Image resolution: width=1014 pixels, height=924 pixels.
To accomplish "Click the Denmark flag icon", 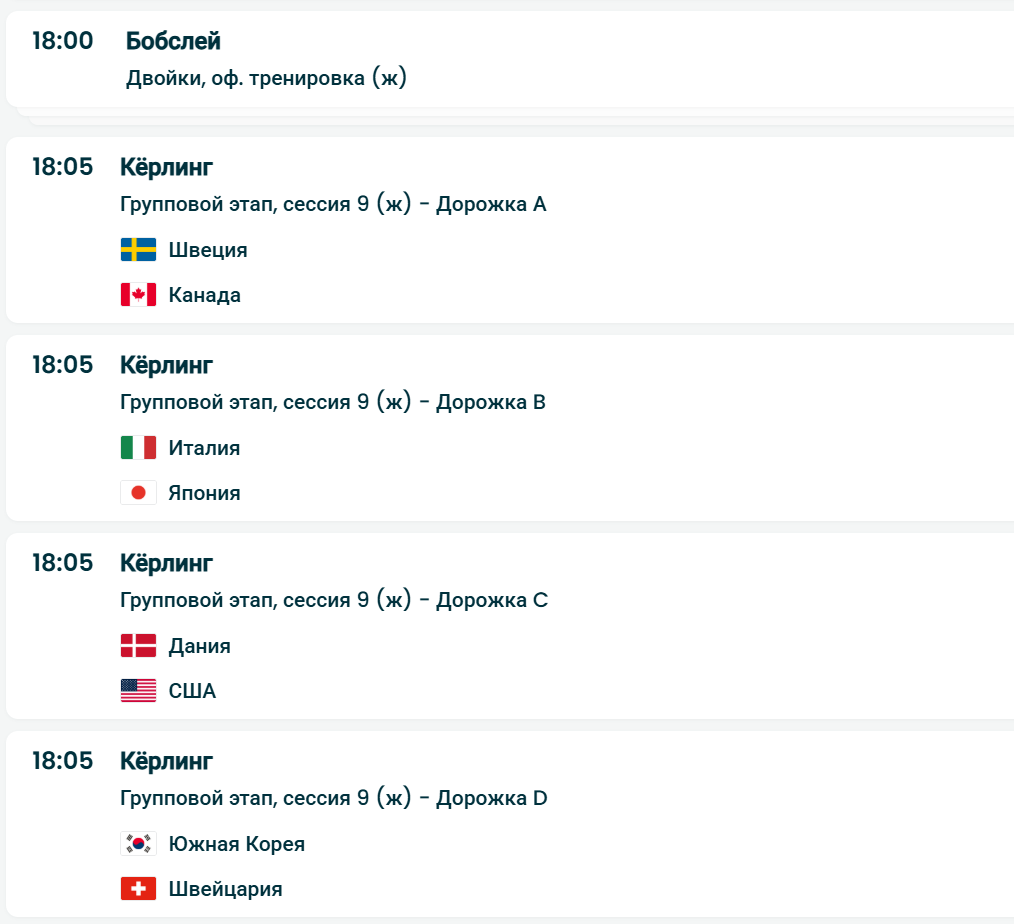I will 138,645.
